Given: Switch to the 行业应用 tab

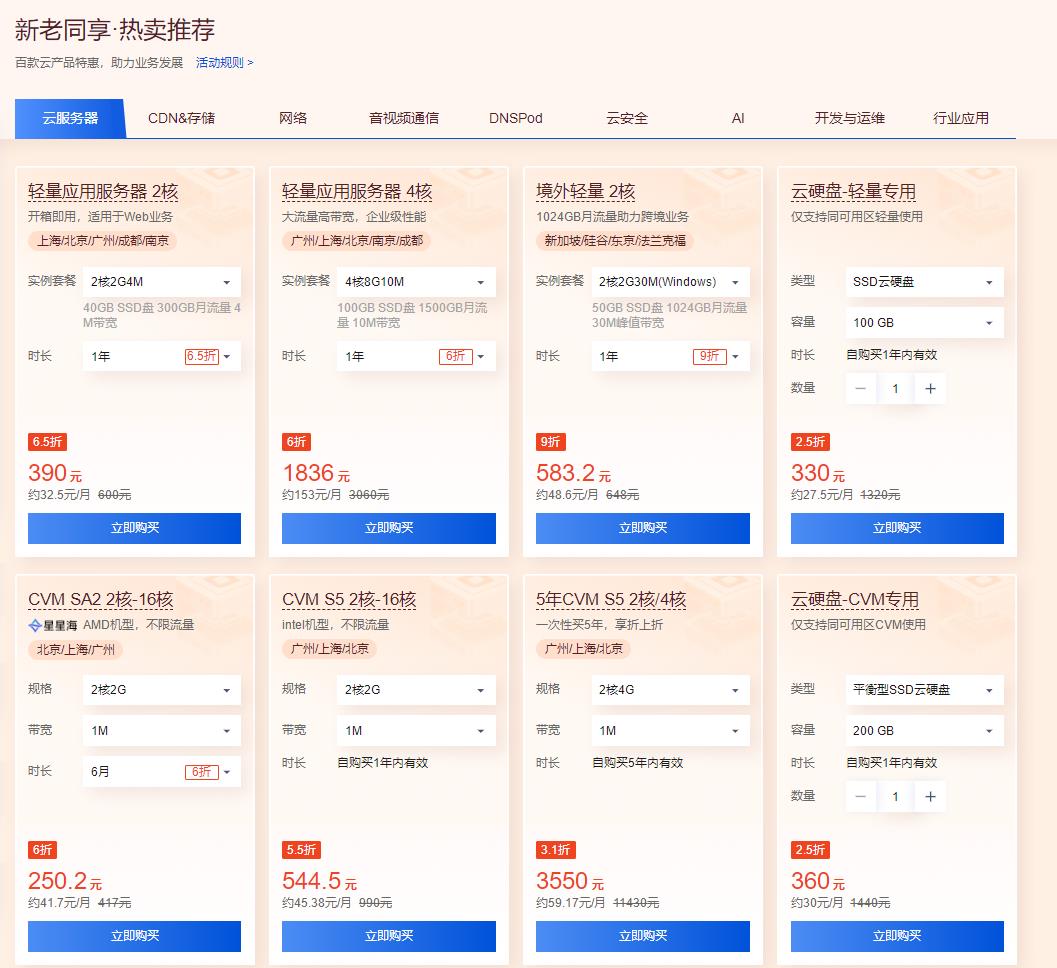Looking at the screenshot, I should point(961,118).
